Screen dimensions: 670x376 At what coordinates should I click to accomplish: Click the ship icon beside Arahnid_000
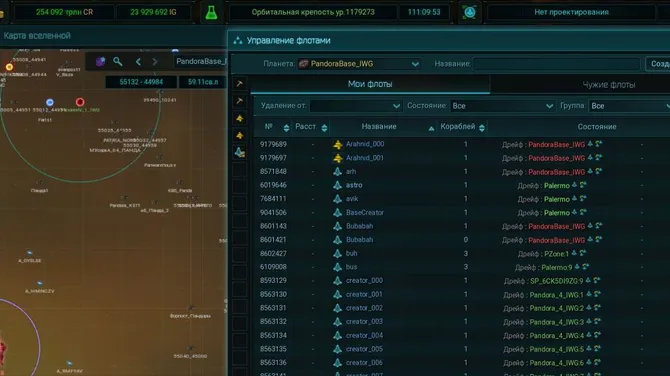pyautogui.click(x=338, y=144)
